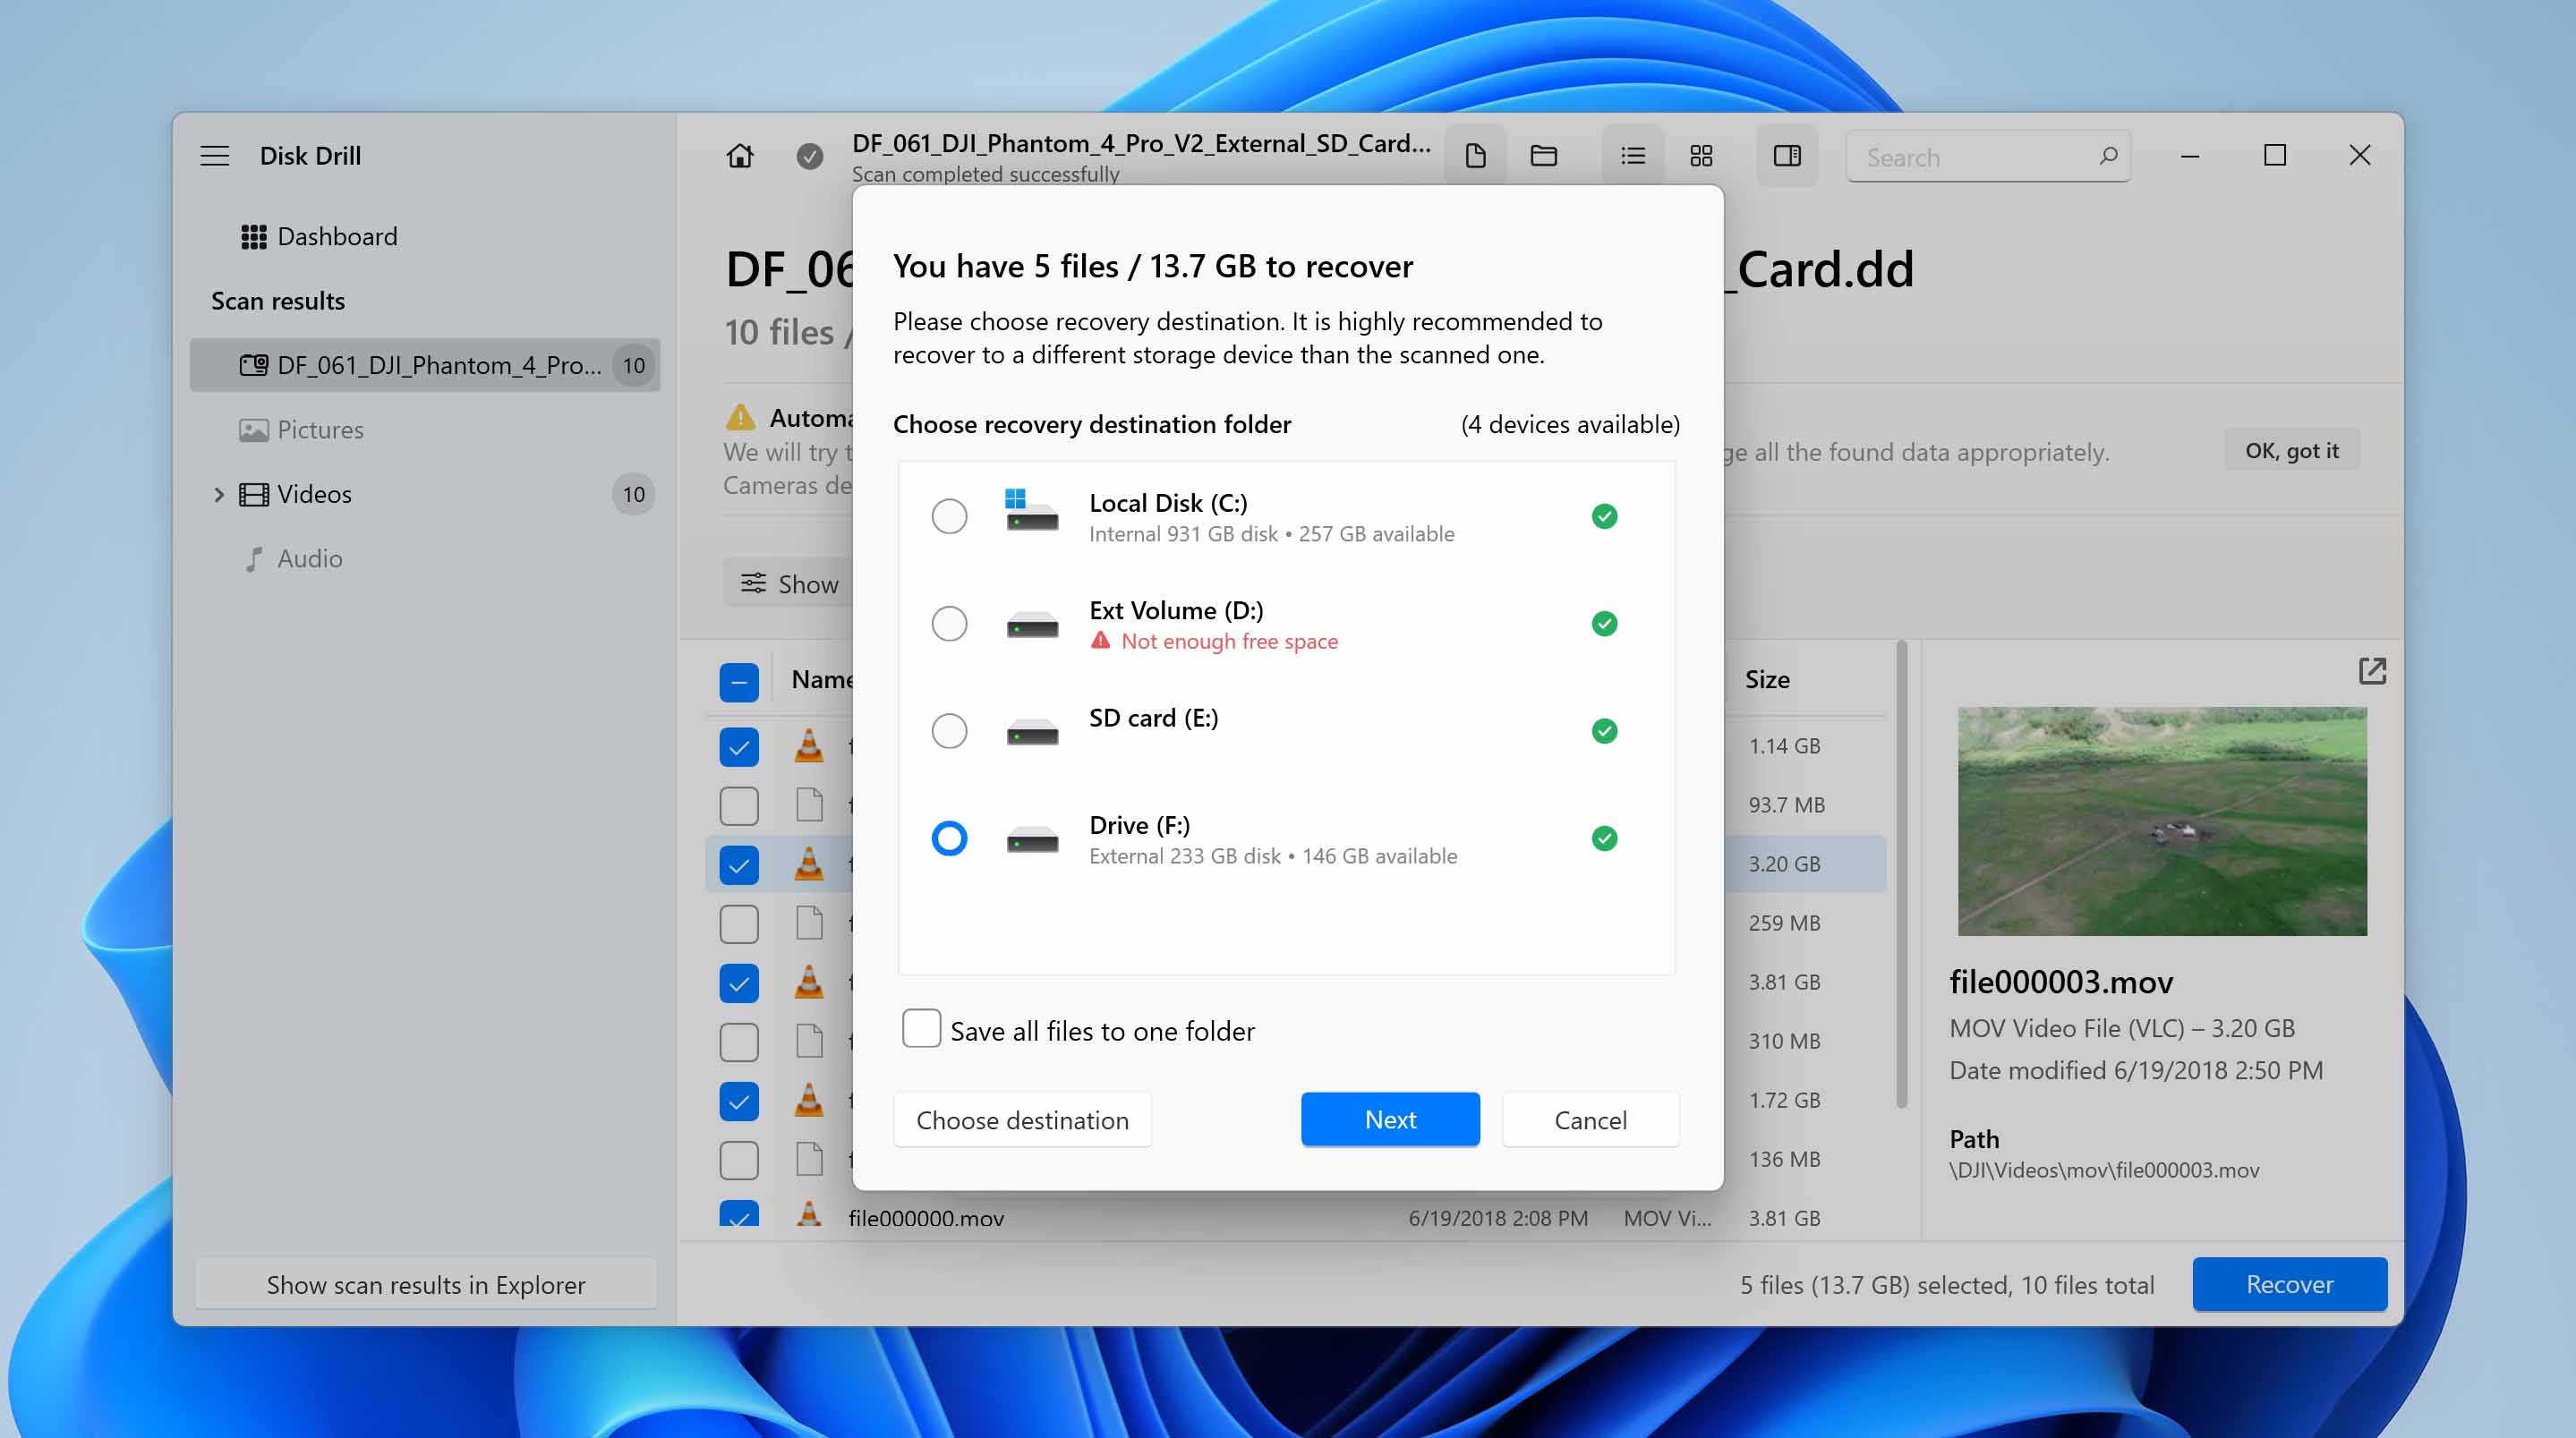
Task: Click the 310 MB size cell
Action: point(1784,1042)
